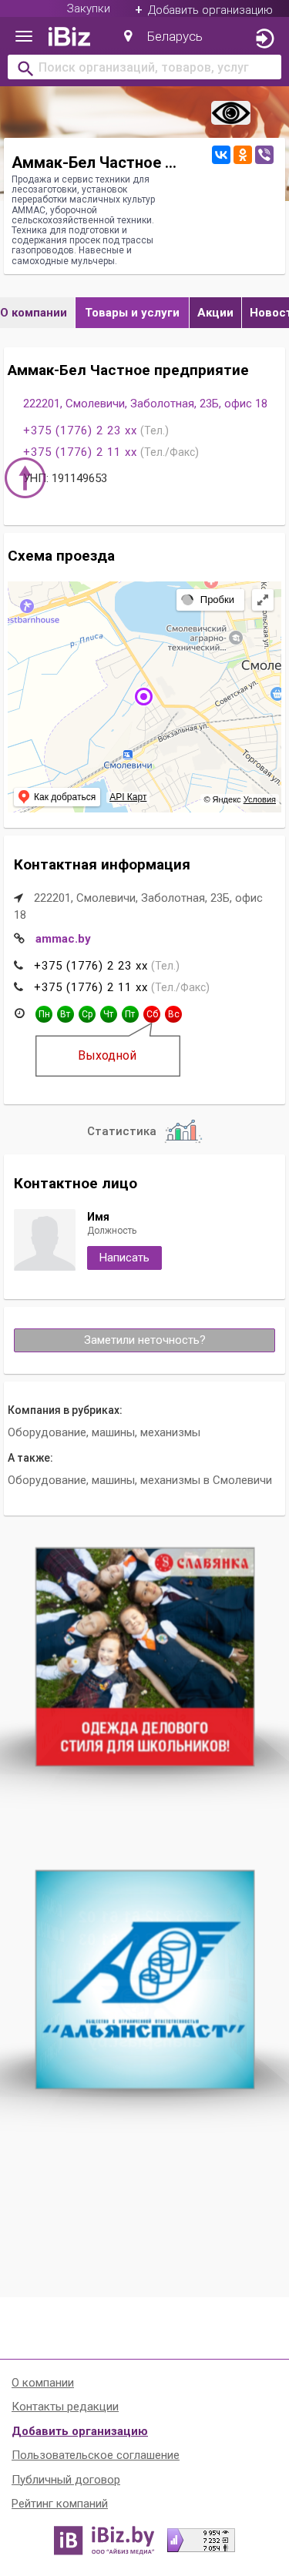Screen dimensions: 289x2576
Task: Open the Товары и услуги tab
Action: [132, 313]
